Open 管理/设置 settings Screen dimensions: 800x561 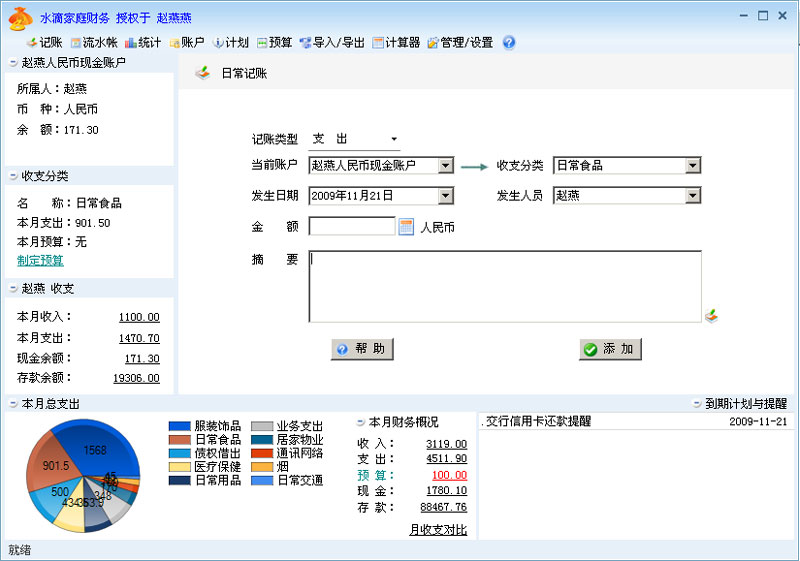(x=461, y=42)
